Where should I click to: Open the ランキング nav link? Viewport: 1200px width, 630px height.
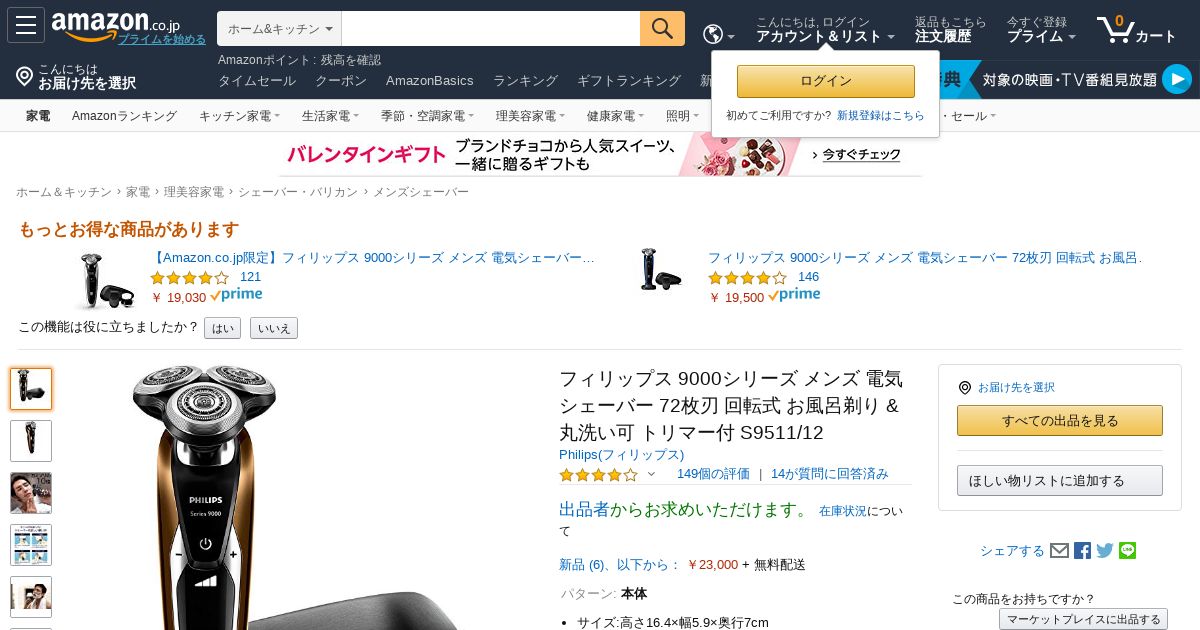pos(525,81)
